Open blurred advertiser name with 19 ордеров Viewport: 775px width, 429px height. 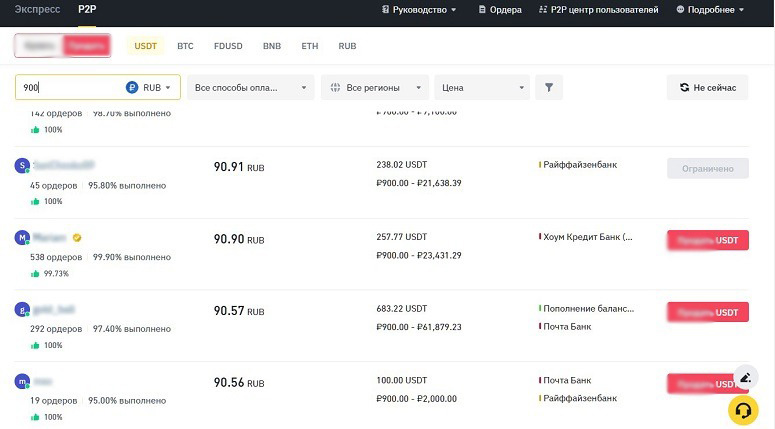(43, 382)
